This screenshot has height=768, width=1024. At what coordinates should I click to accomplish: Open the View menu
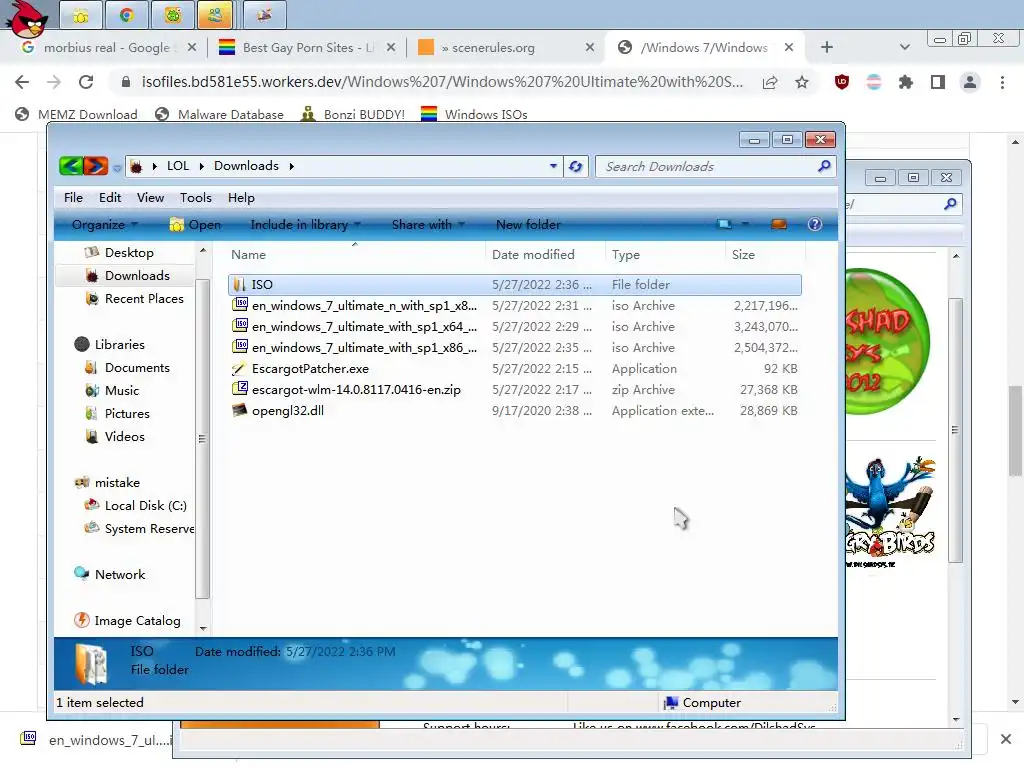(150, 198)
